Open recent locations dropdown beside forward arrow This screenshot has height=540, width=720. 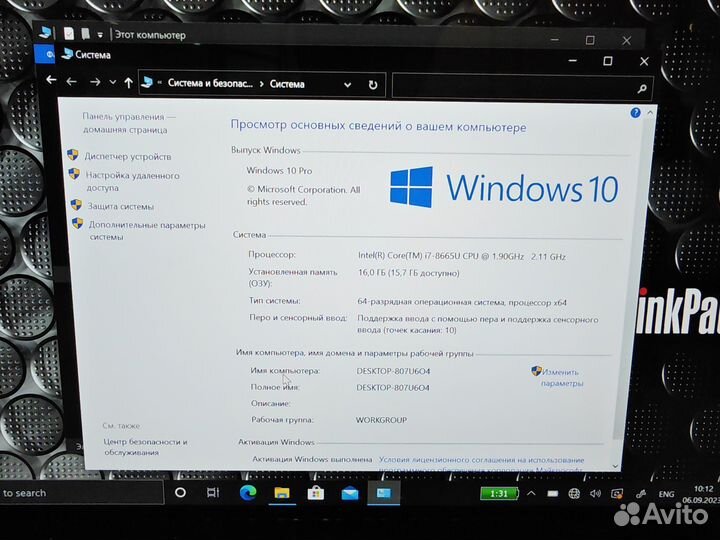tap(112, 83)
